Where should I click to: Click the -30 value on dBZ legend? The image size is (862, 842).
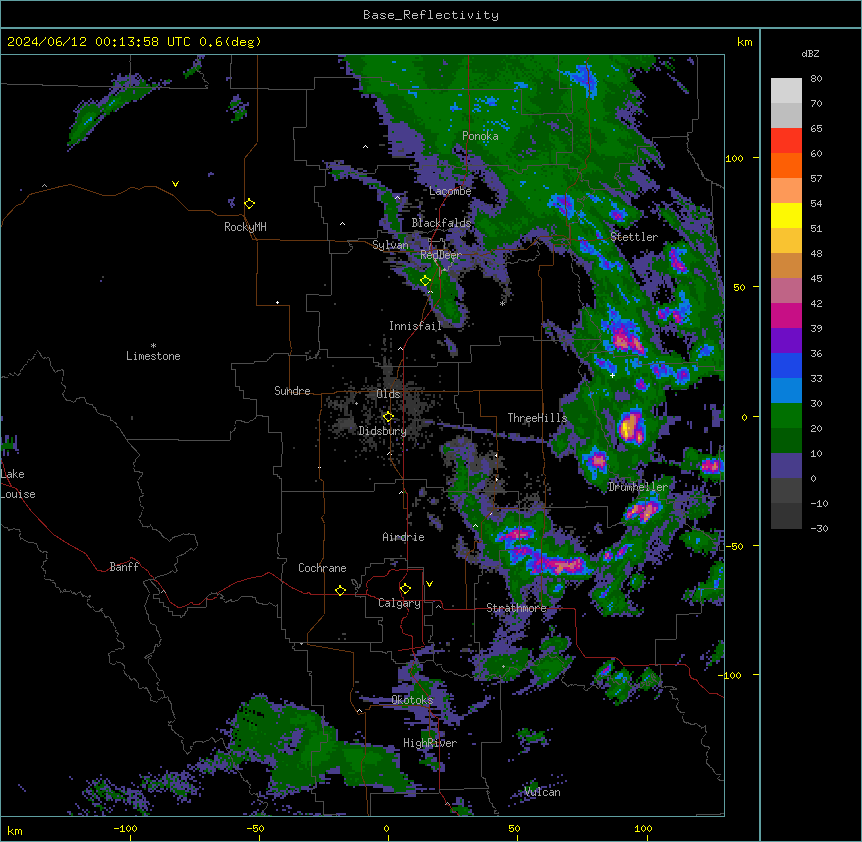pos(819,529)
